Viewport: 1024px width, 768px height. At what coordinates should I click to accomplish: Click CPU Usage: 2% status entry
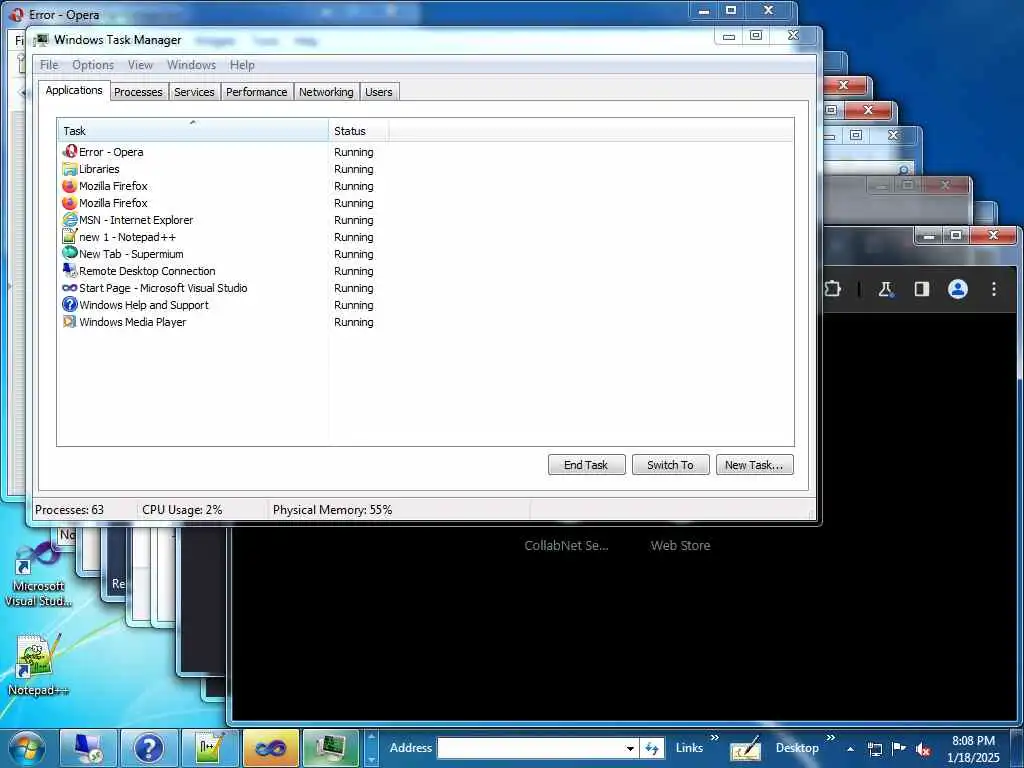click(x=182, y=510)
